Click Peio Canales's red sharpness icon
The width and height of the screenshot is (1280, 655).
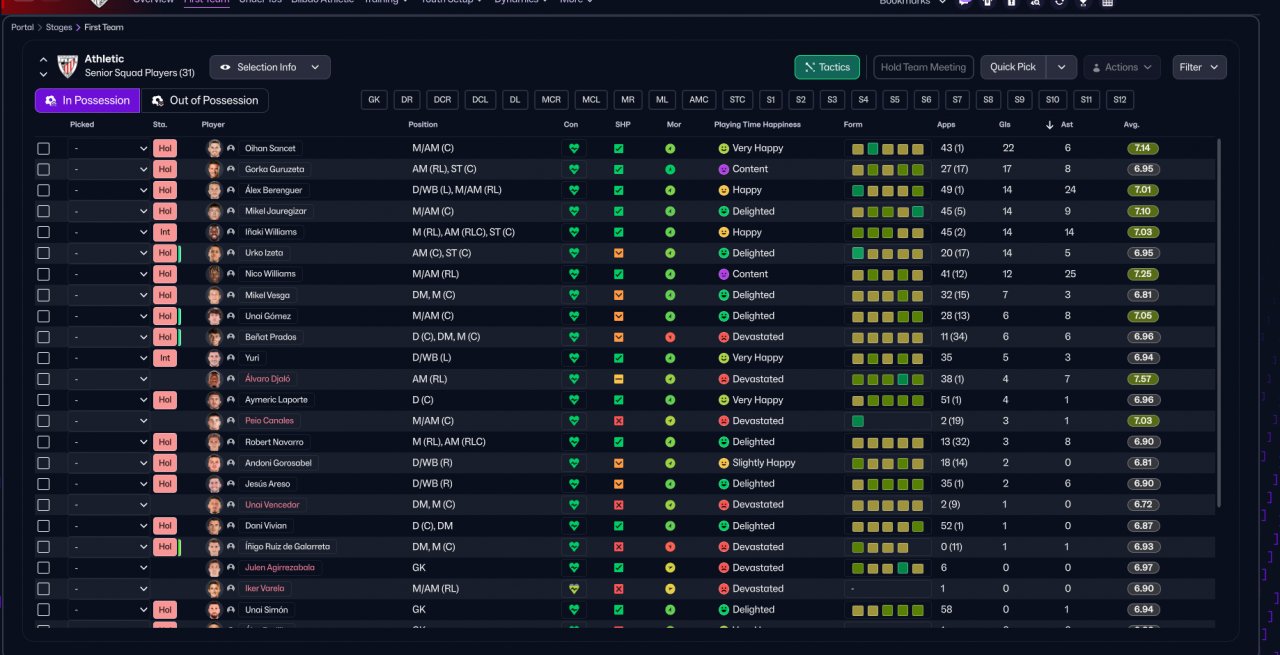click(618, 421)
